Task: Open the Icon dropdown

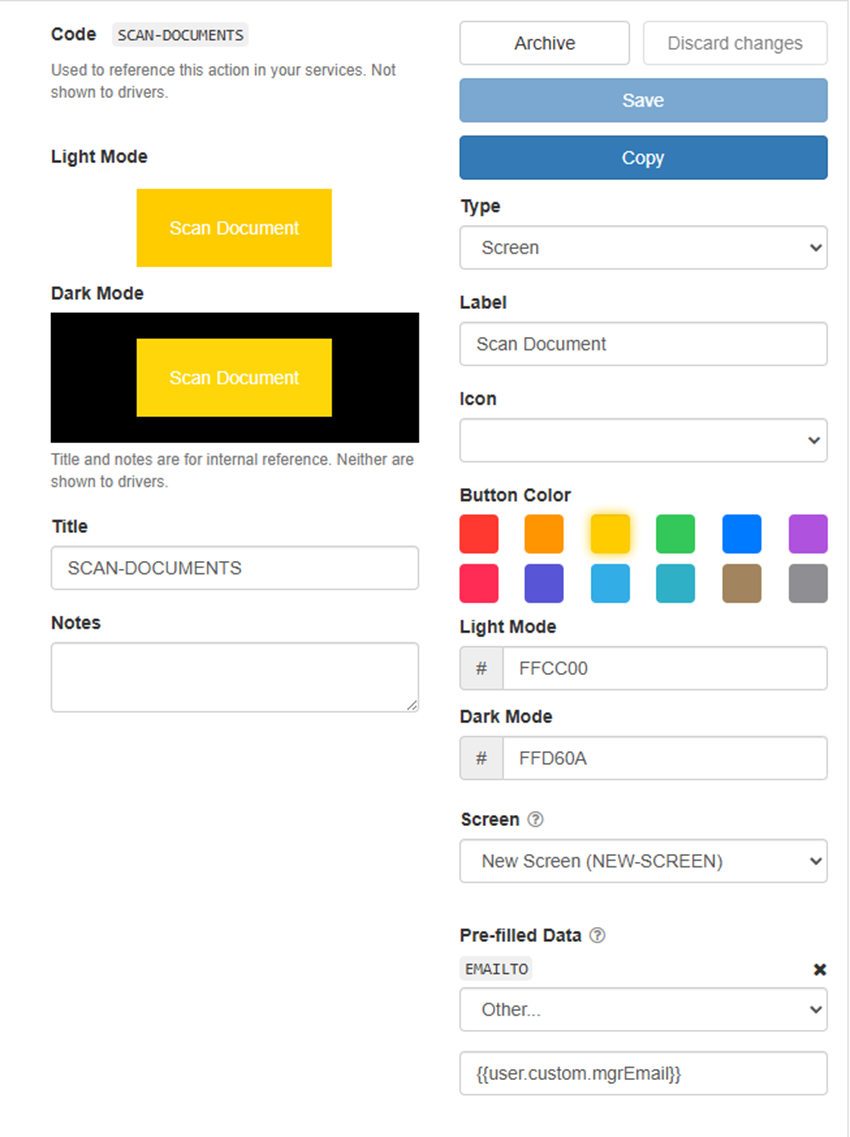Action: (643, 440)
